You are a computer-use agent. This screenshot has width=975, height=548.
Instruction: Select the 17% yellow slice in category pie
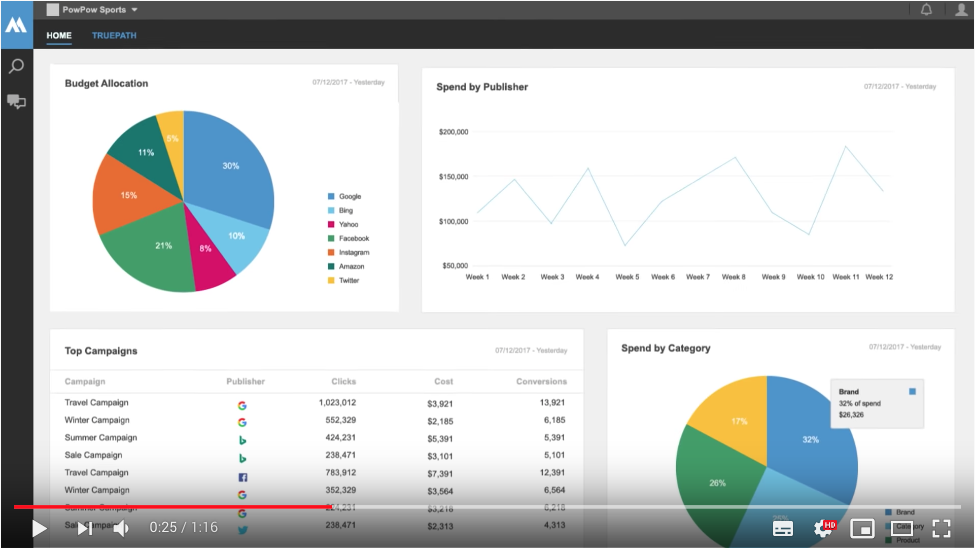point(738,421)
